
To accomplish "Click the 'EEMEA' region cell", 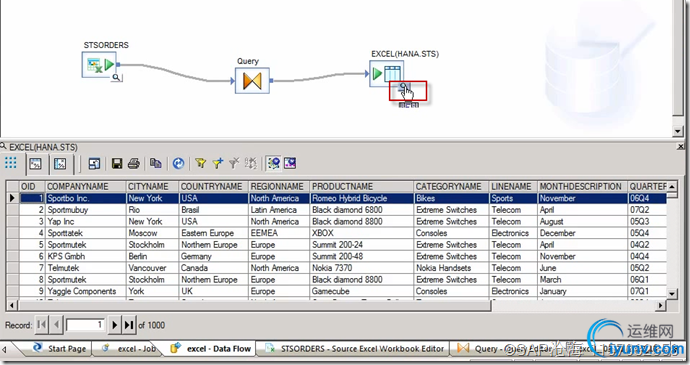I will click(279, 233).
